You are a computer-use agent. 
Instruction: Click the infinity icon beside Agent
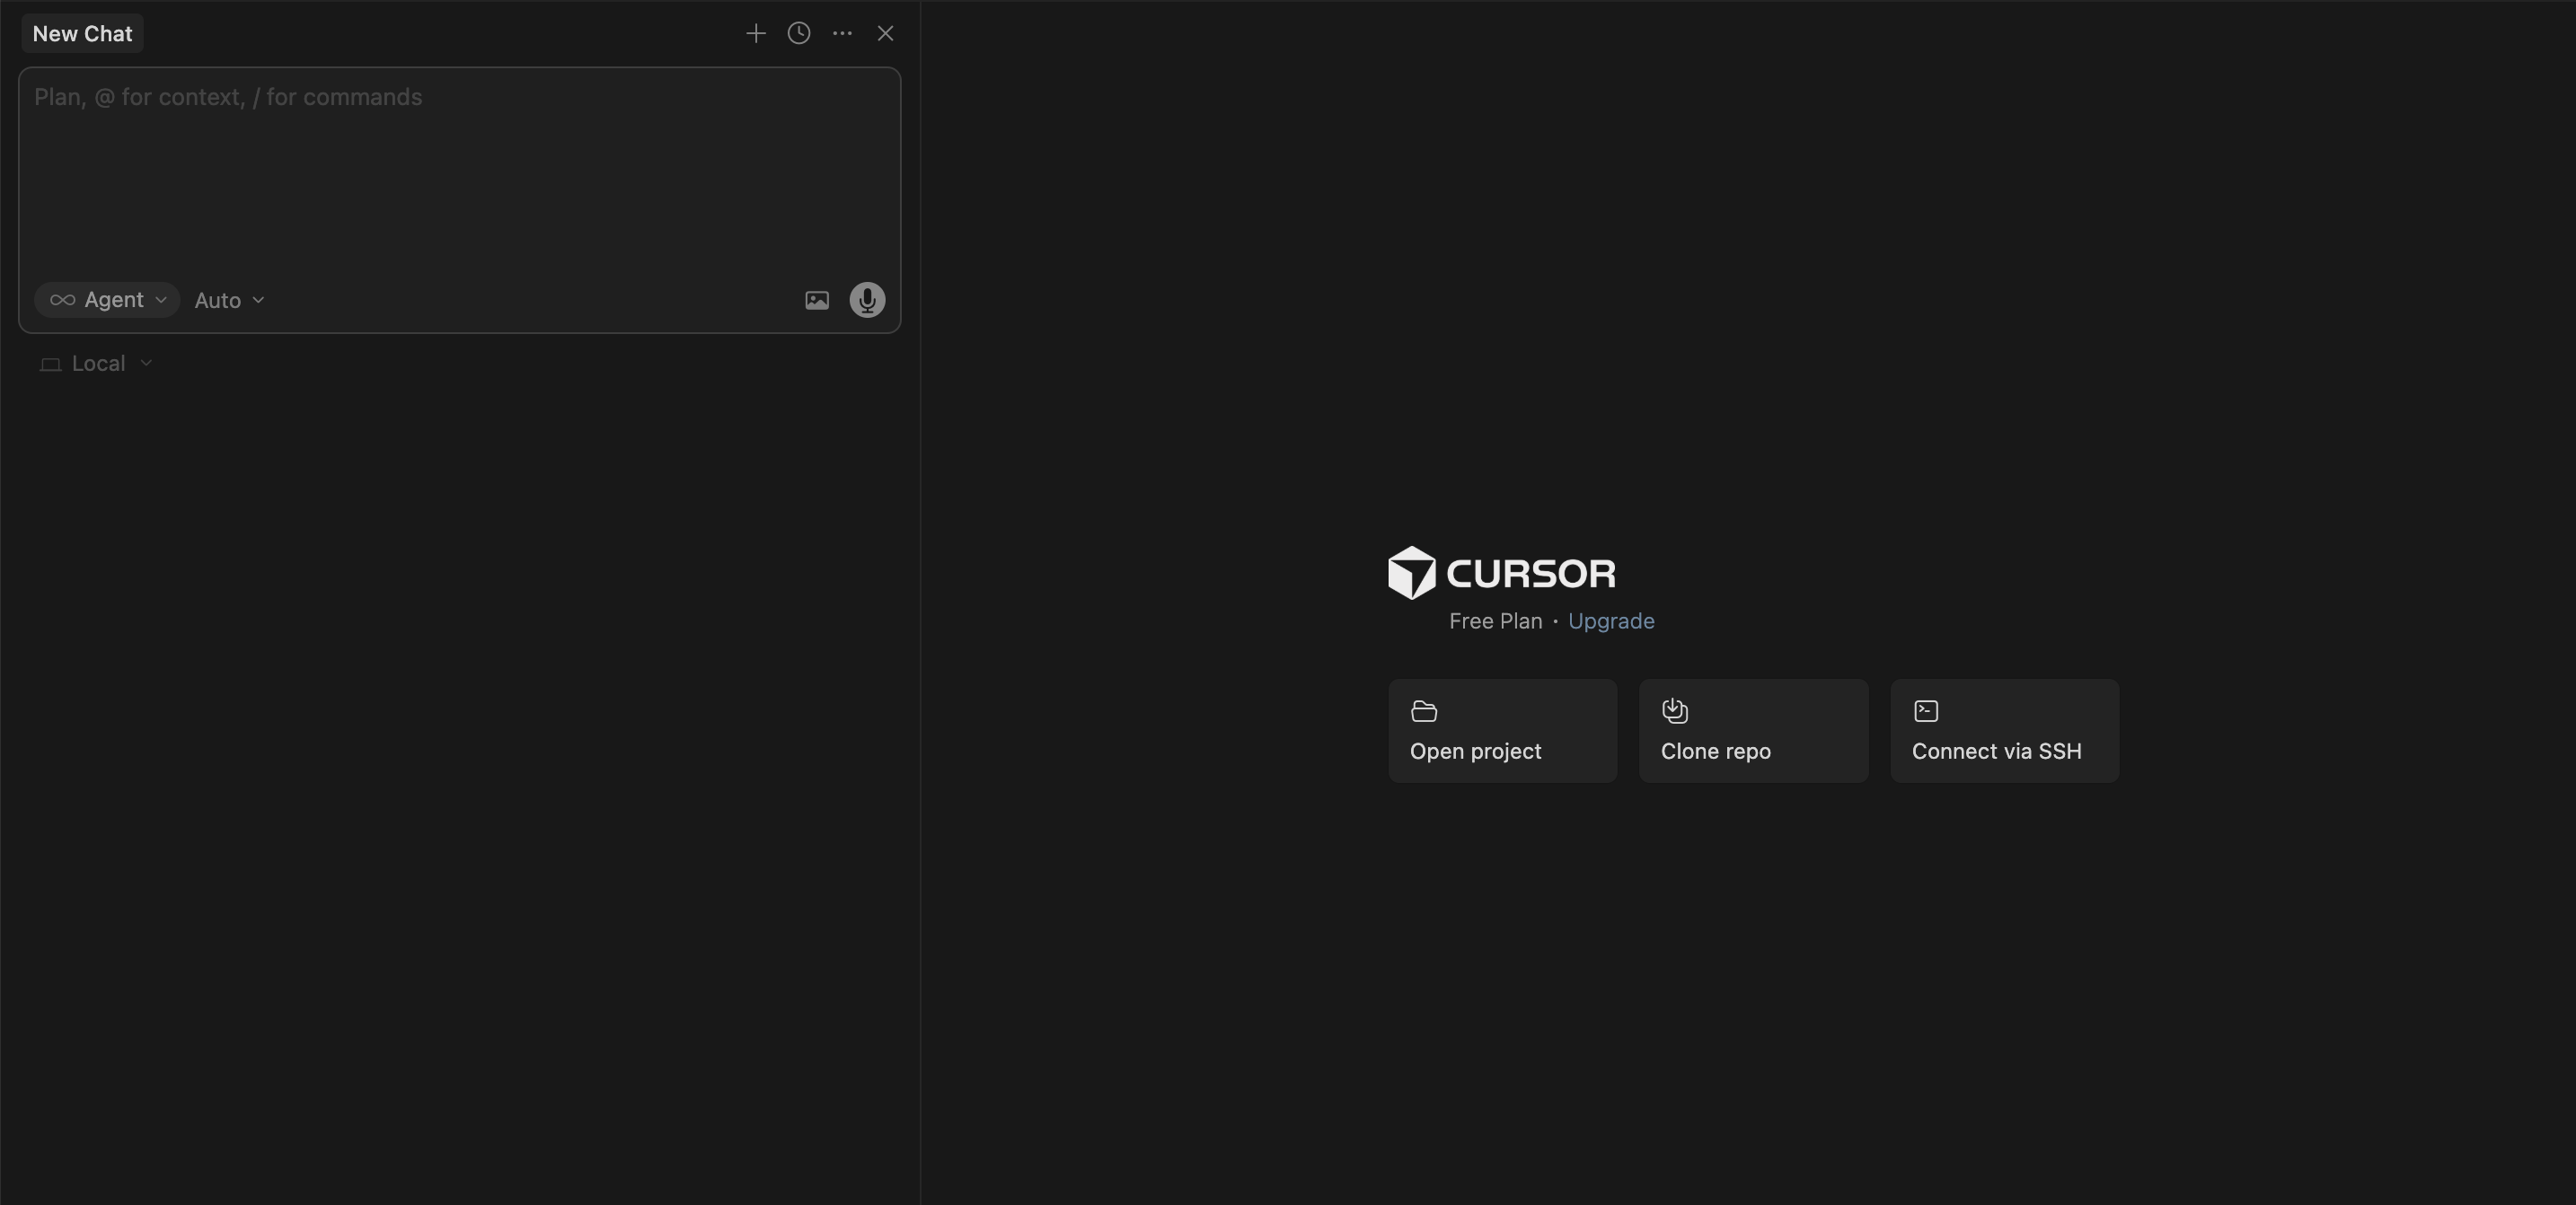click(62, 300)
